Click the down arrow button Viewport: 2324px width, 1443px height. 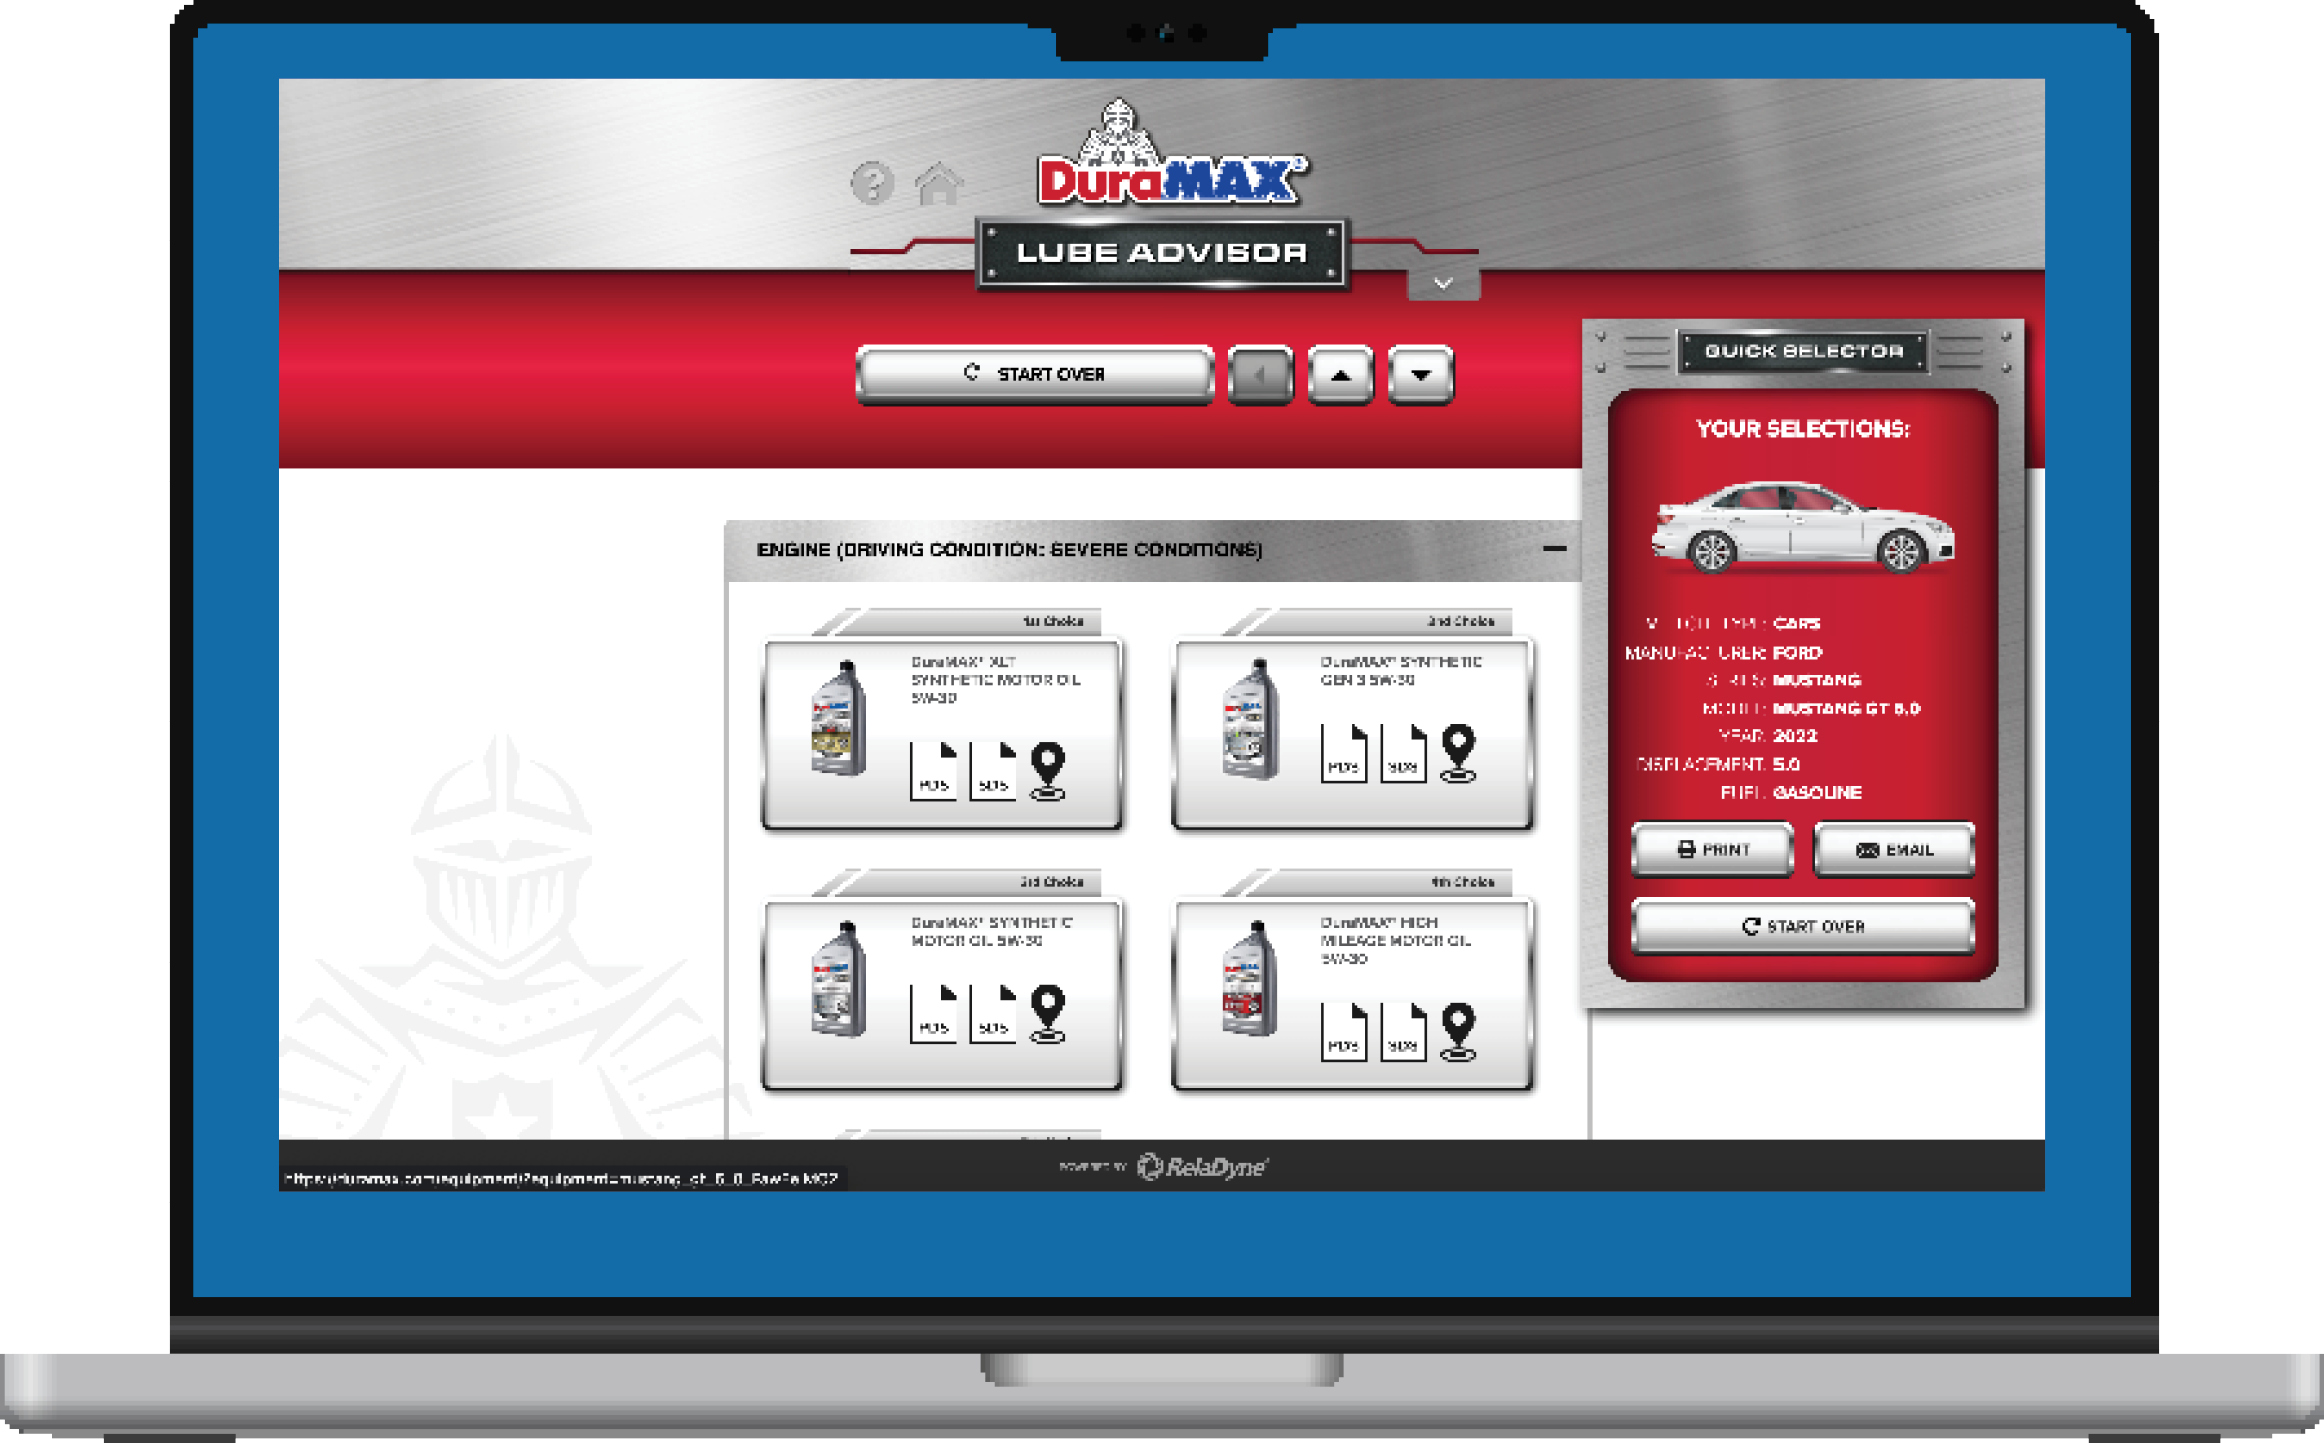pos(1421,375)
